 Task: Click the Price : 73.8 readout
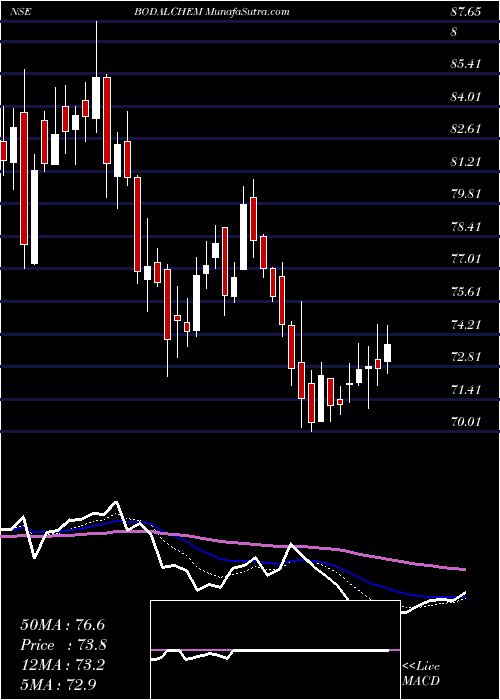[63, 645]
